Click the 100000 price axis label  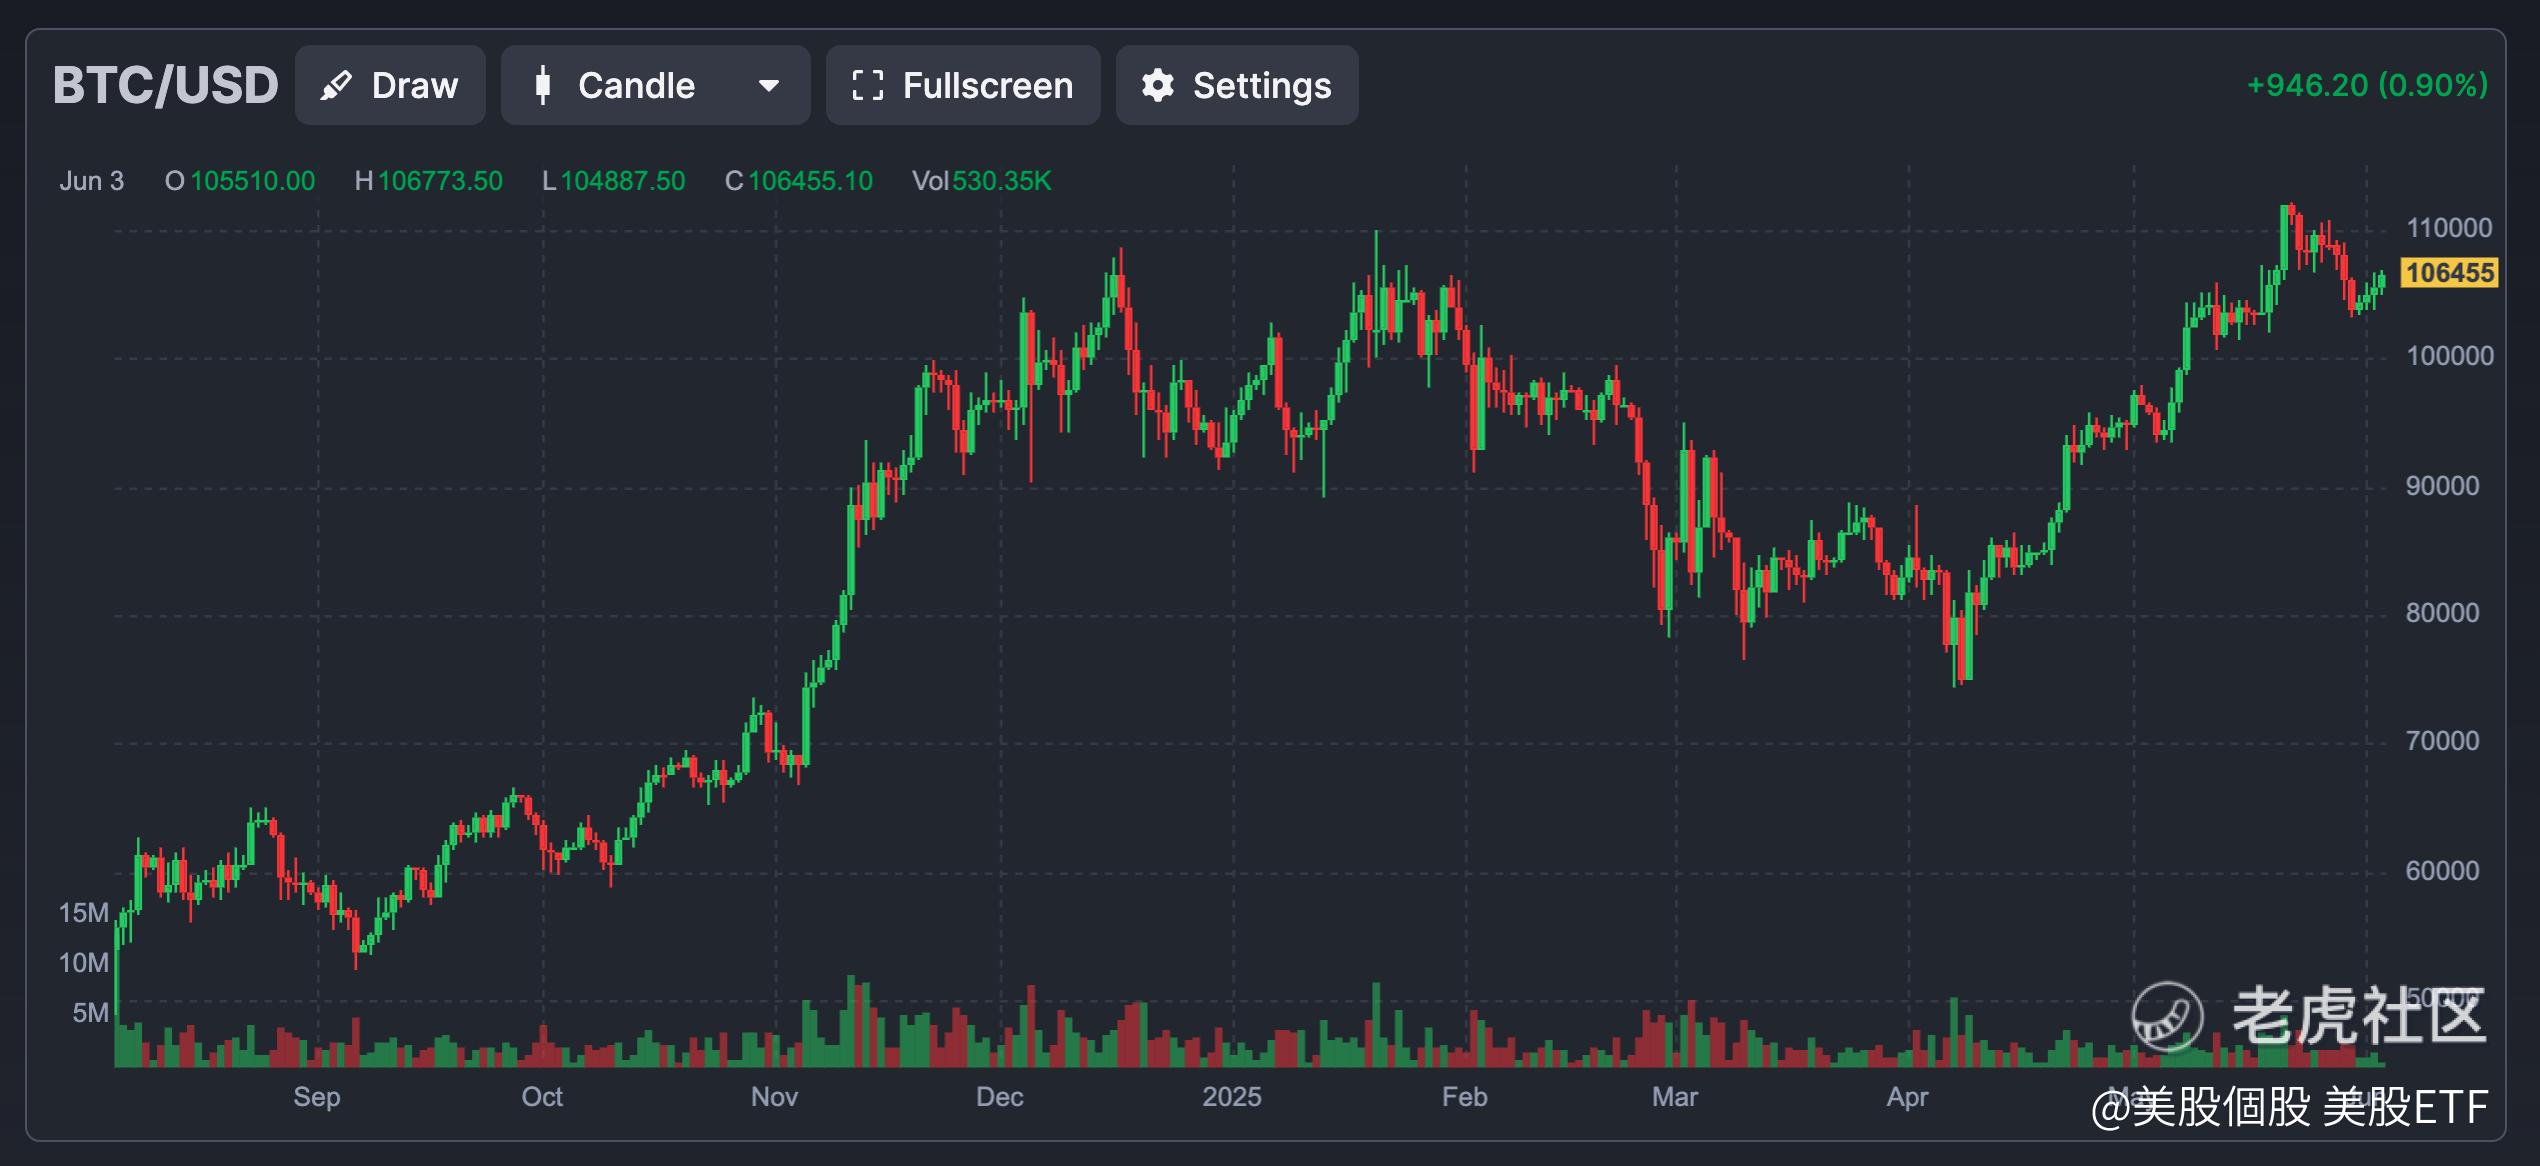tap(2449, 356)
